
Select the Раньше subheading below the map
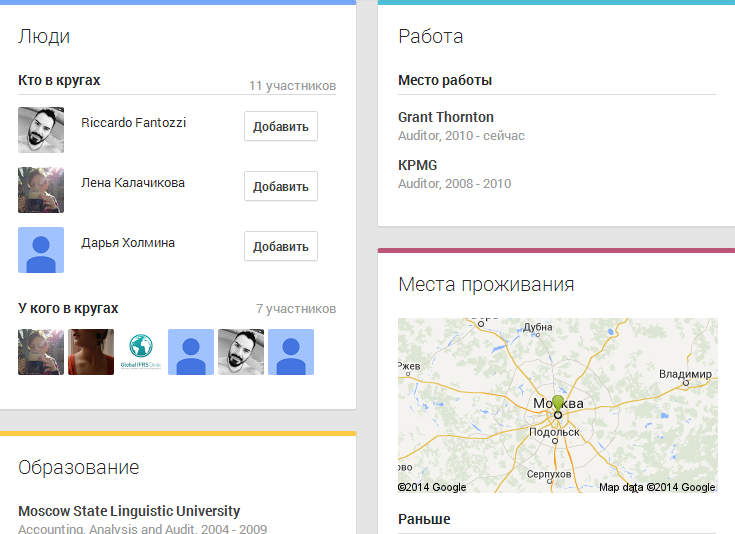(424, 519)
